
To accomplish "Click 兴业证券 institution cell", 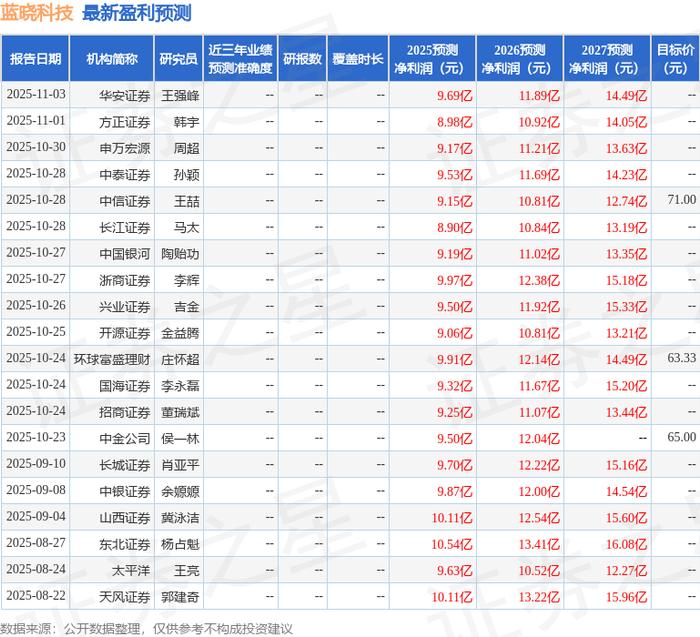I will click(125, 307).
